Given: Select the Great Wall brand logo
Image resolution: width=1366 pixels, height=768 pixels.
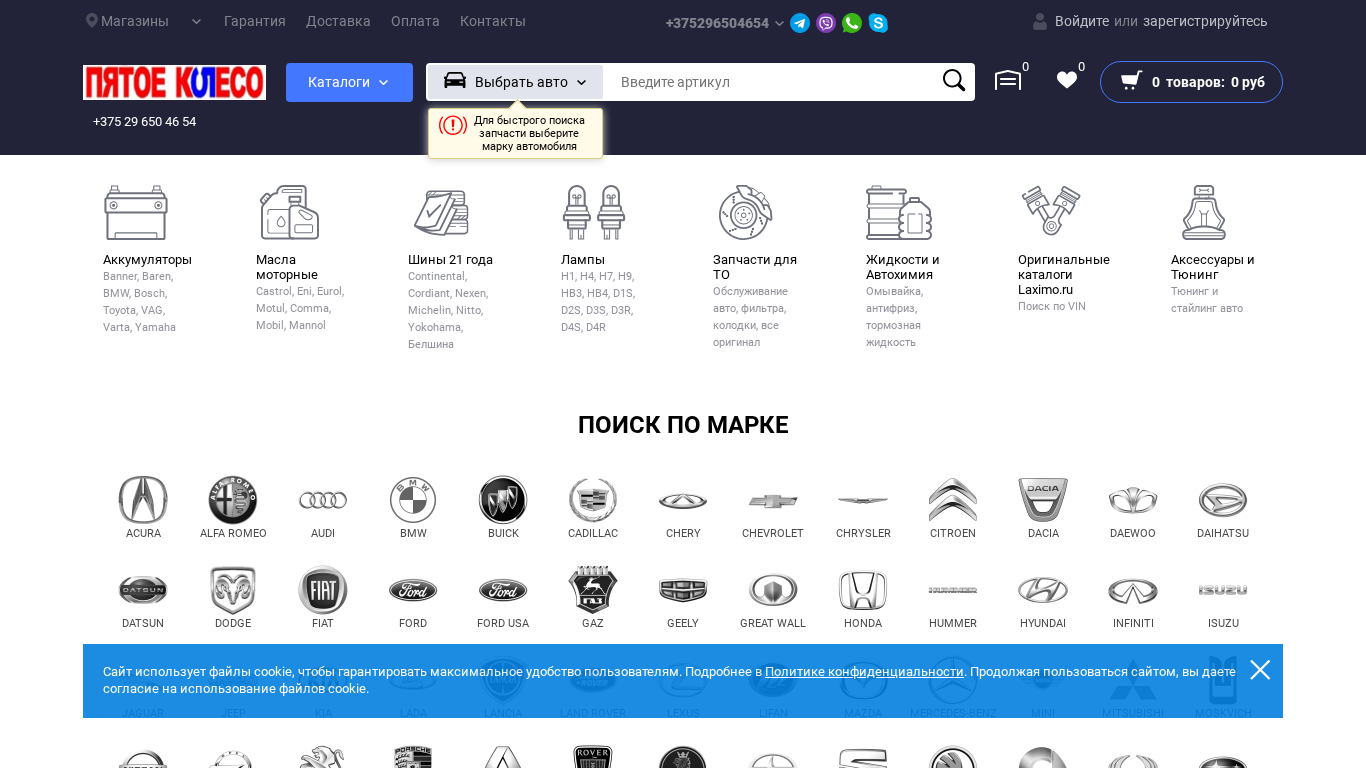Looking at the screenshot, I should (x=773, y=590).
